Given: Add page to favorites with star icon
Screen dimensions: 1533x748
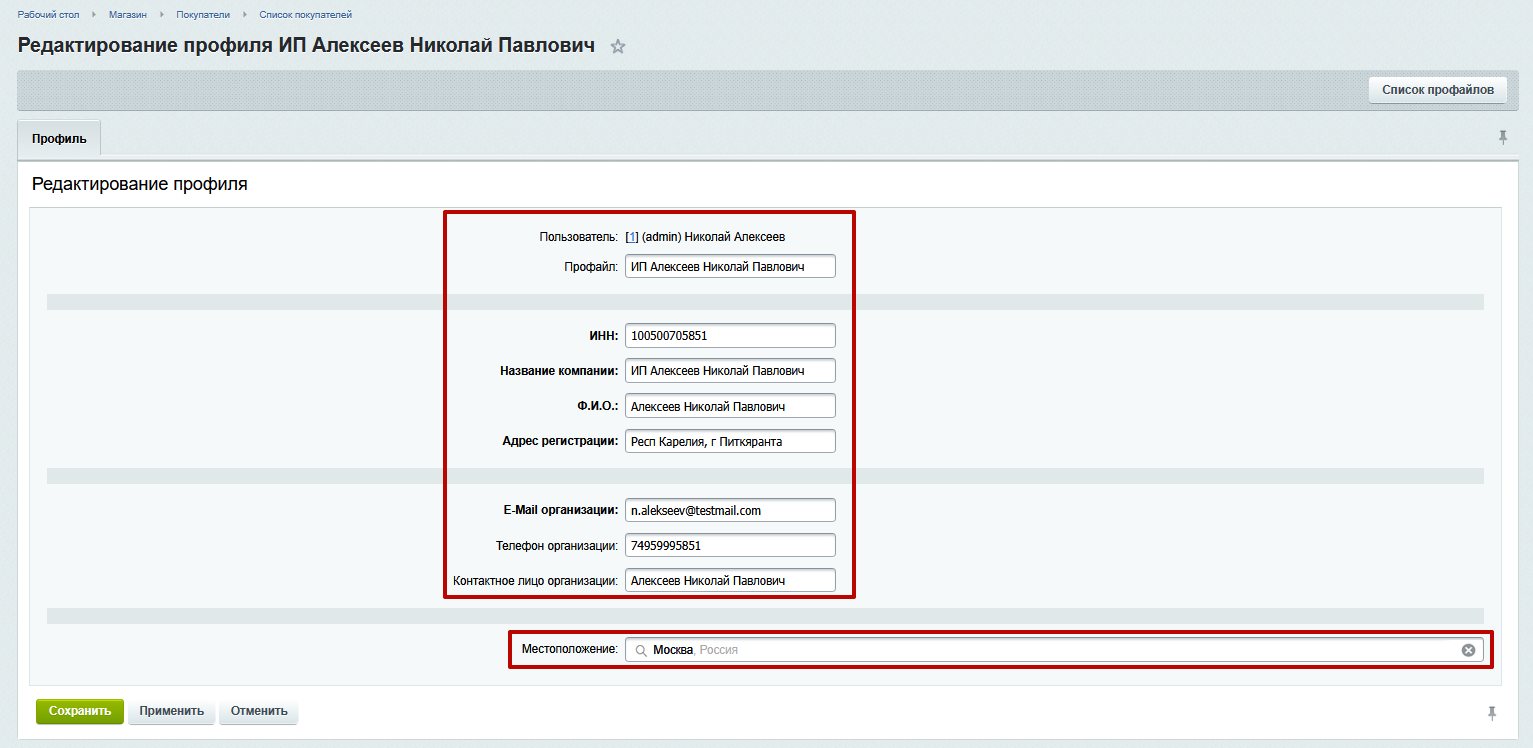Looking at the screenshot, I should (x=618, y=46).
